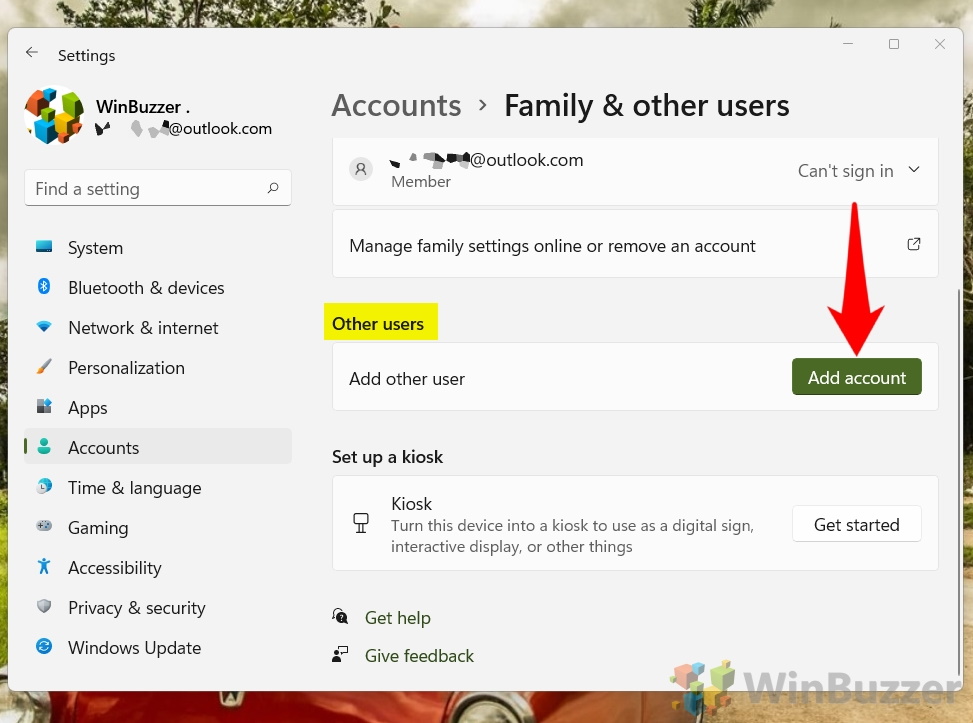Image resolution: width=973 pixels, height=723 pixels.
Task: Open the Give feedback link
Action: click(419, 655)
